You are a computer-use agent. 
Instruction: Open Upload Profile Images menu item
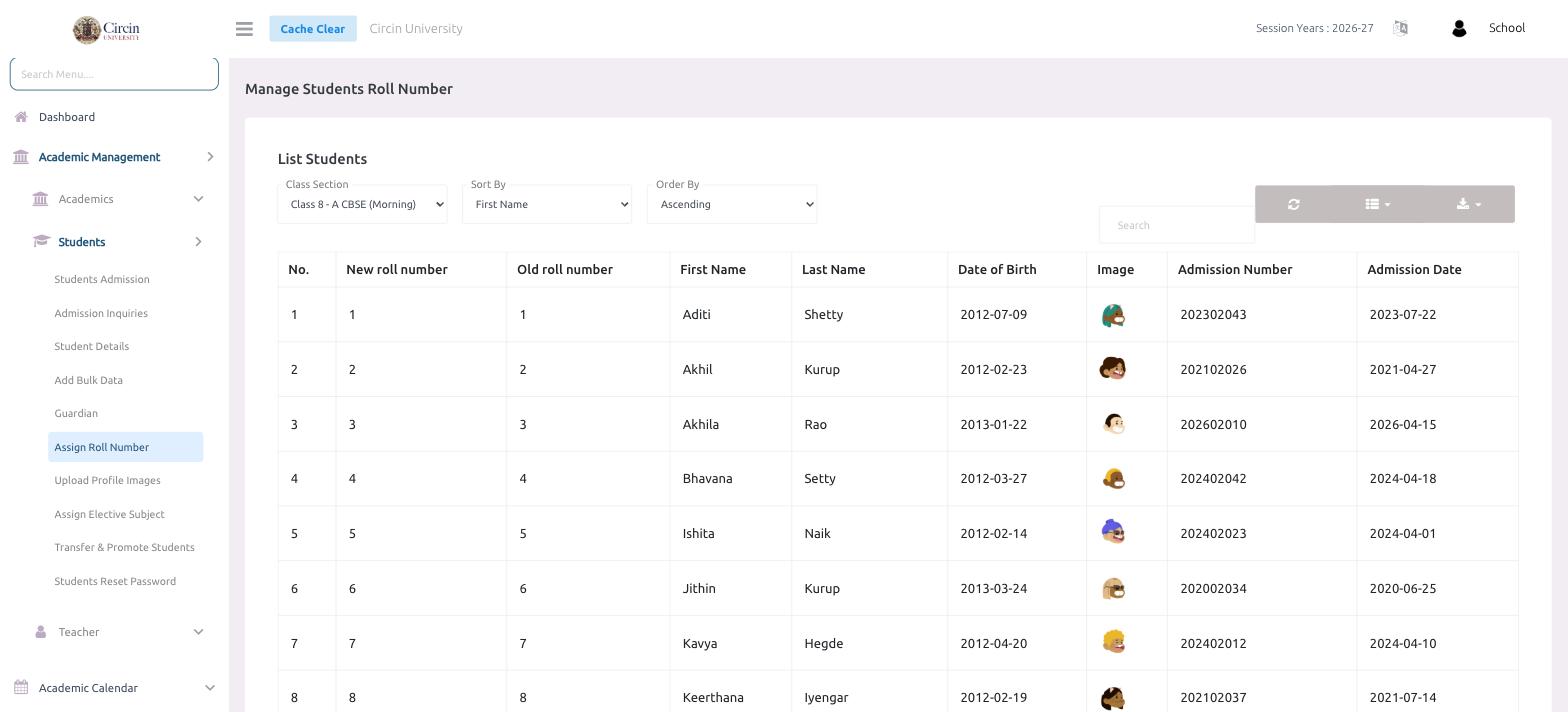point(107,480)
